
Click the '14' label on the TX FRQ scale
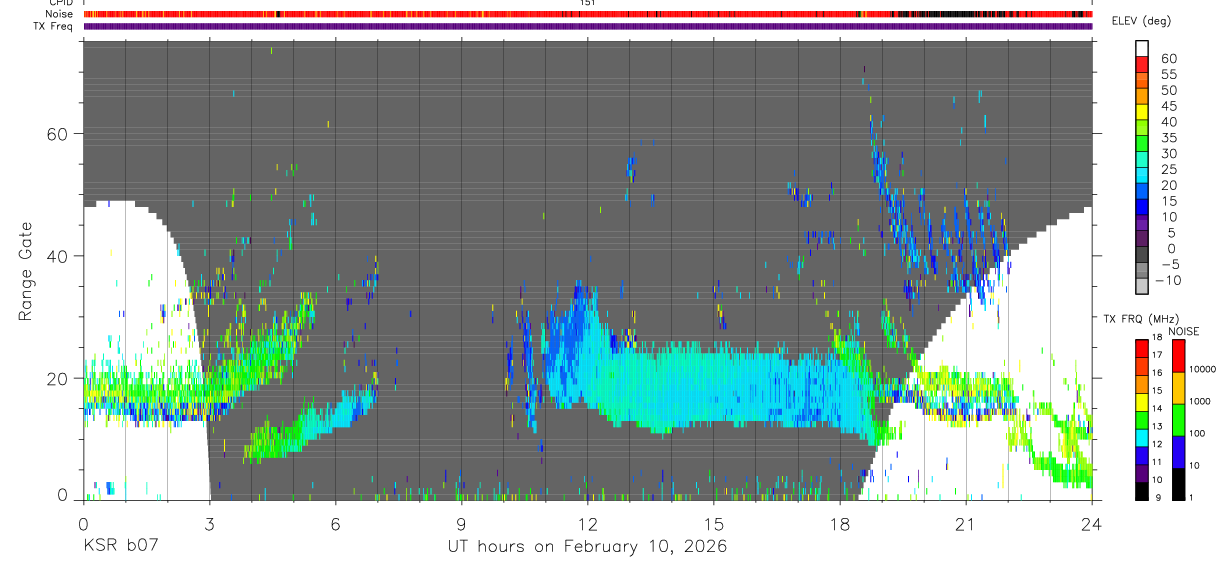(1158, 408)
